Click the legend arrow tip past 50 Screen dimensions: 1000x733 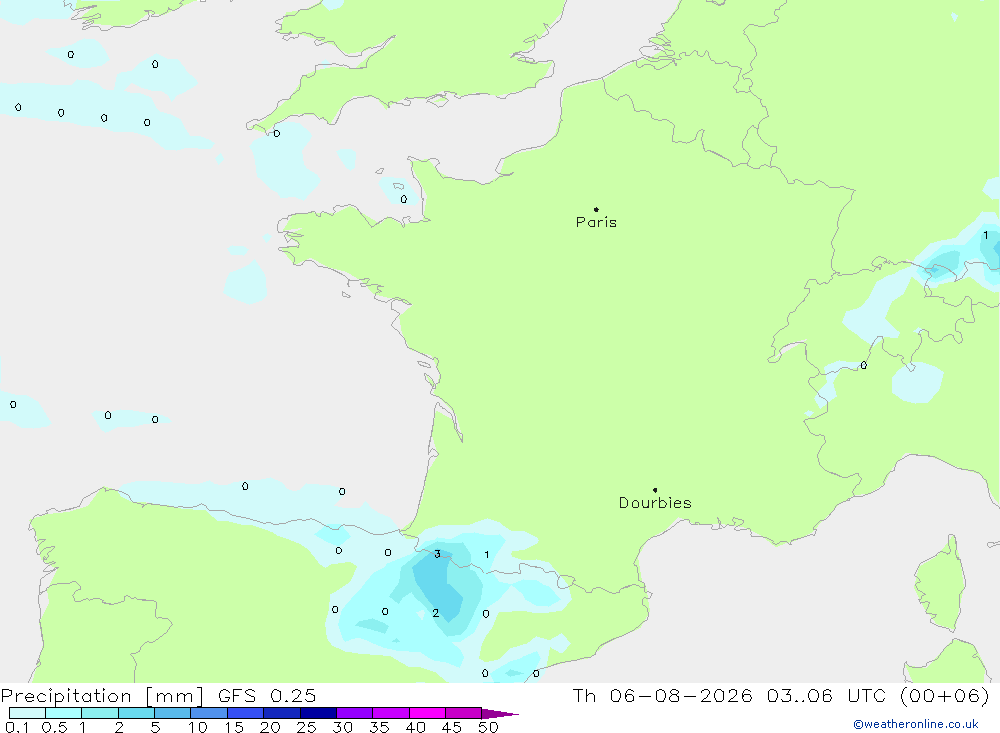click(x=499, y=714)
